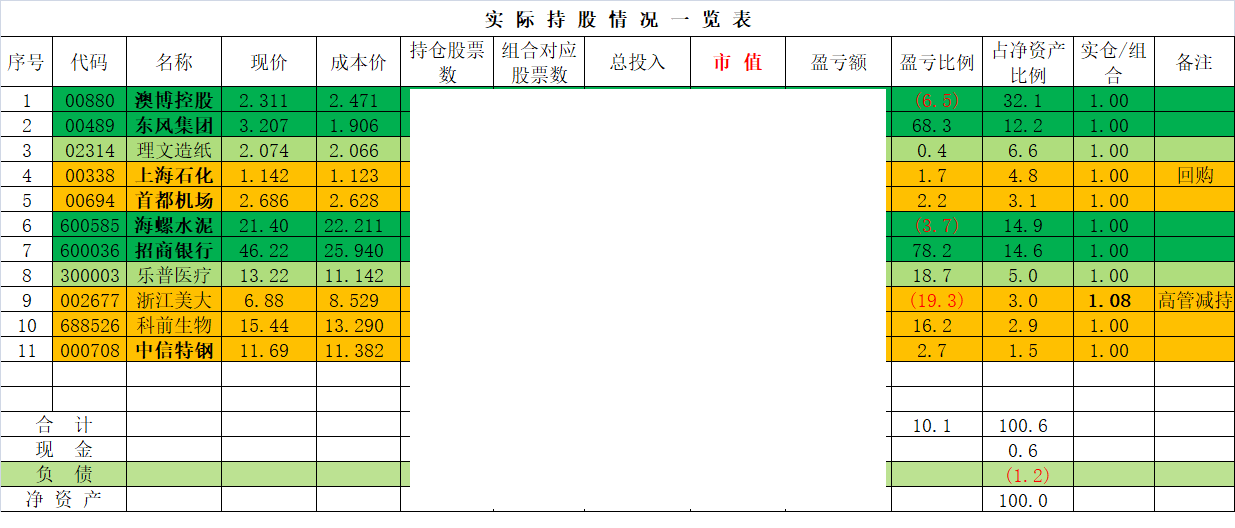Select the 序号 column header
1235x528 pixels.
click(26, 63)
